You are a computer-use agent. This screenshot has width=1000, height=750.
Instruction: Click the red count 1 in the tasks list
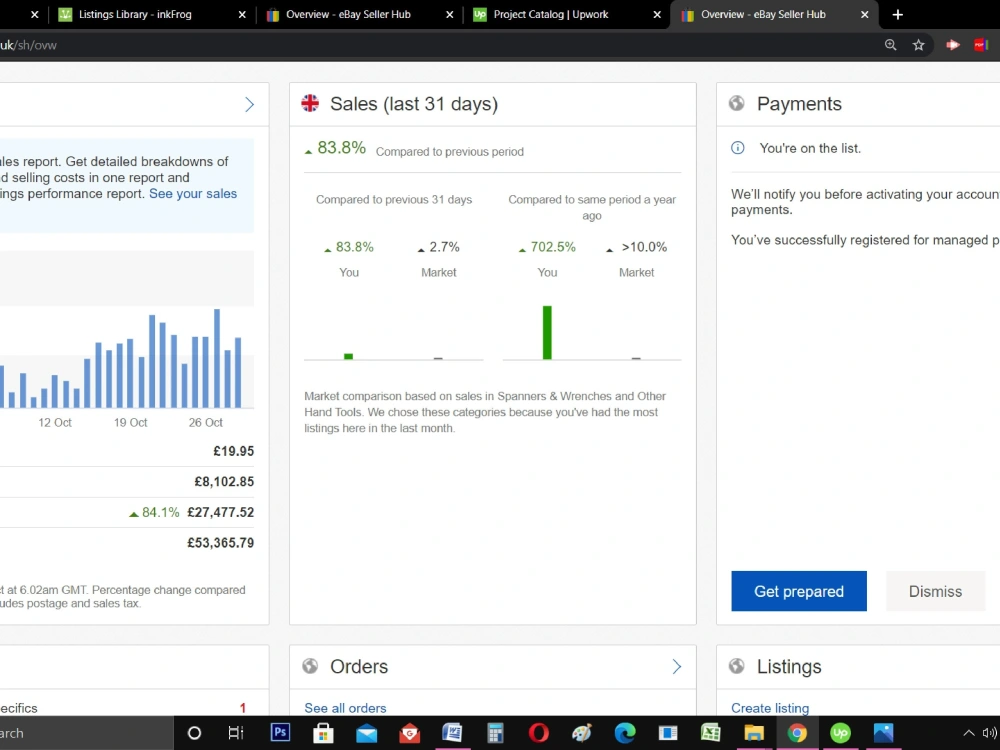[242, 708]
